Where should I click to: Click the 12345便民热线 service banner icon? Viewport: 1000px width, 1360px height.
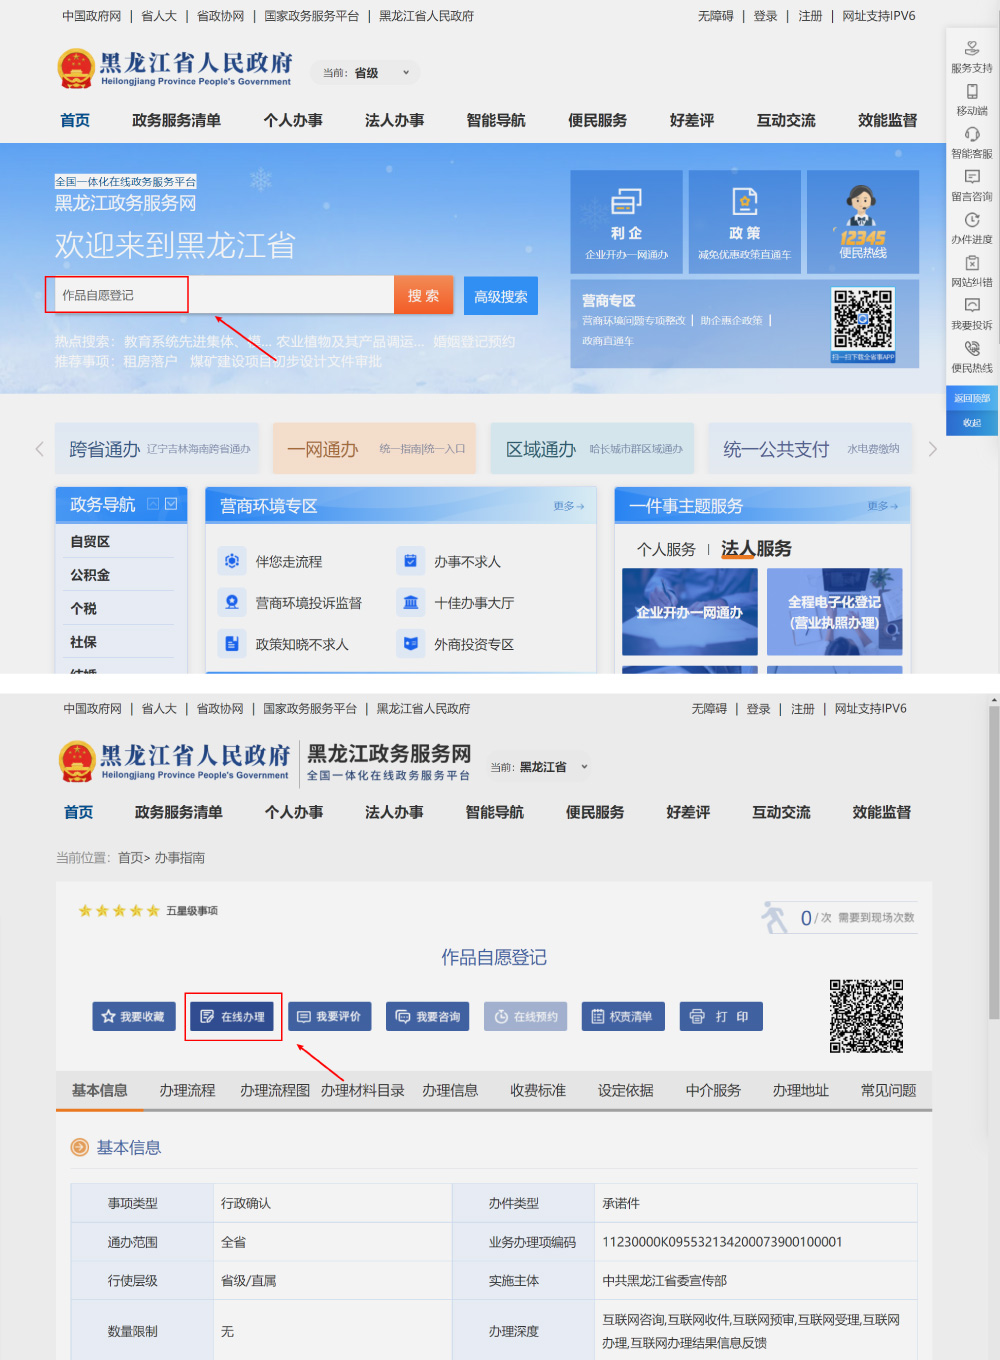click(862, 220)
